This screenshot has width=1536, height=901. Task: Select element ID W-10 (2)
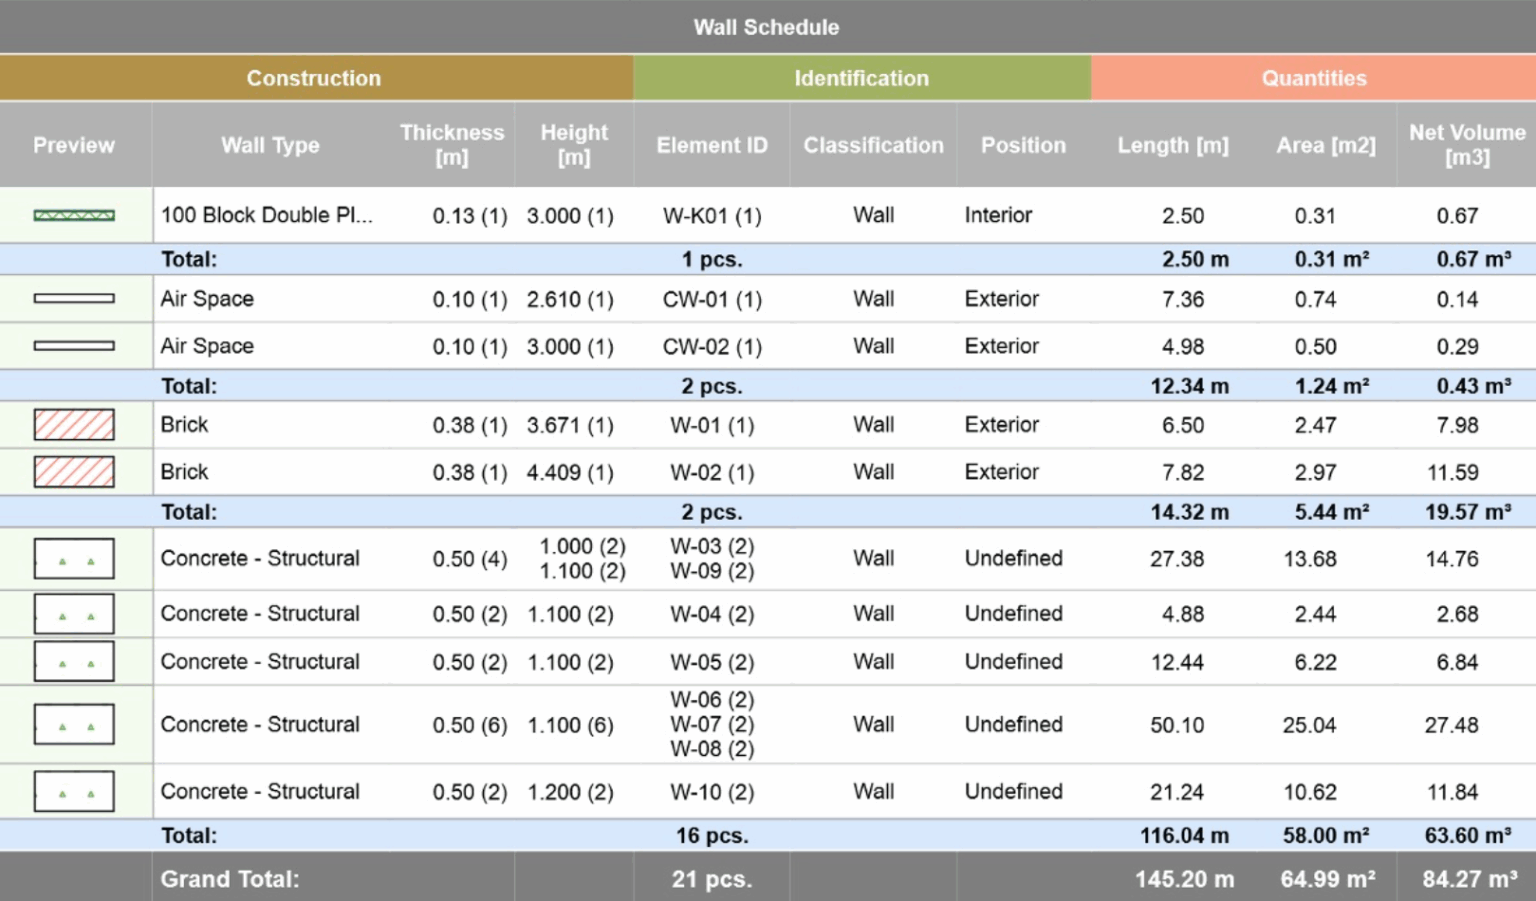click(x=712, y=792)
